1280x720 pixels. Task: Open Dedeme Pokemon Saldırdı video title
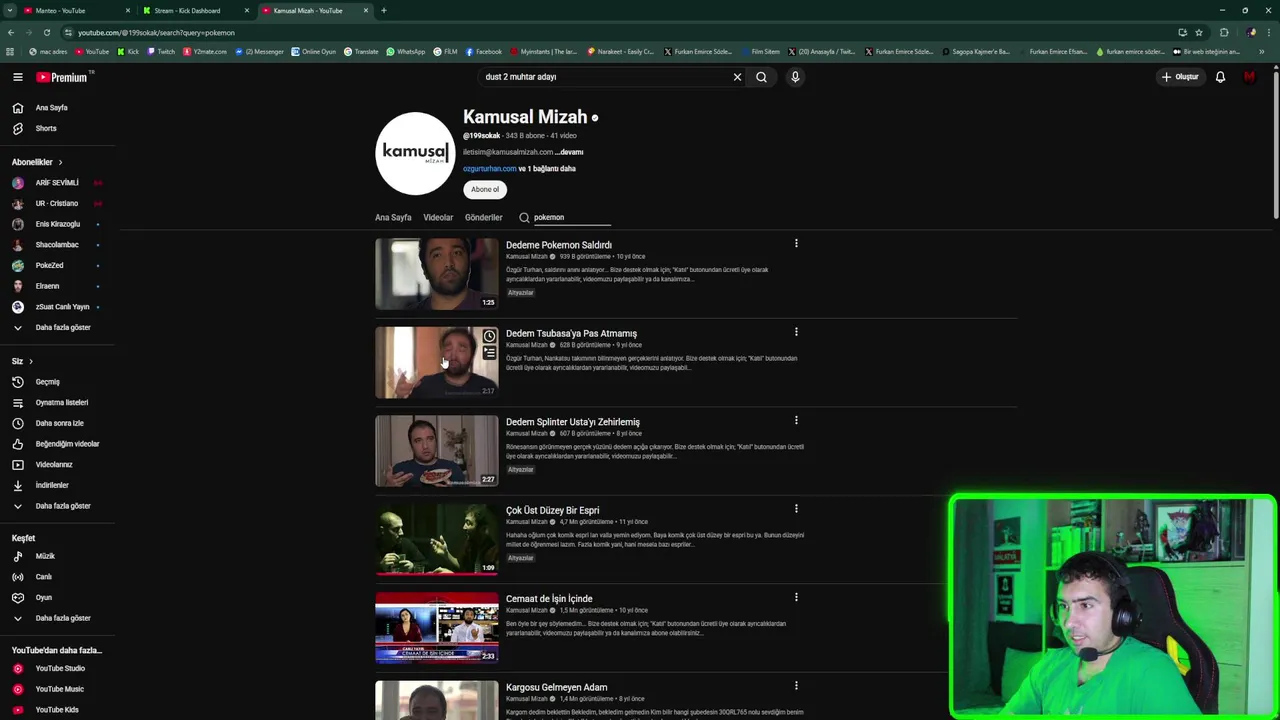(559, 245)
